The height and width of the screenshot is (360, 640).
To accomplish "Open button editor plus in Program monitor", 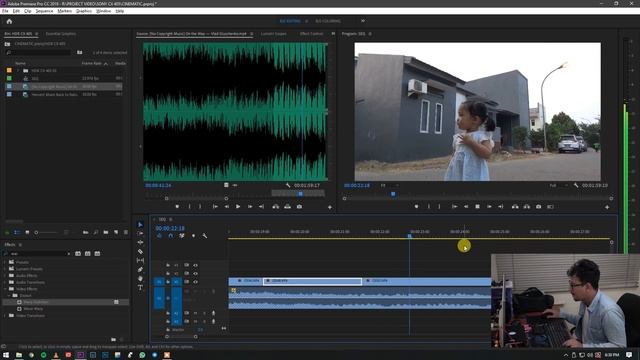I will click(x=607, y=207).
